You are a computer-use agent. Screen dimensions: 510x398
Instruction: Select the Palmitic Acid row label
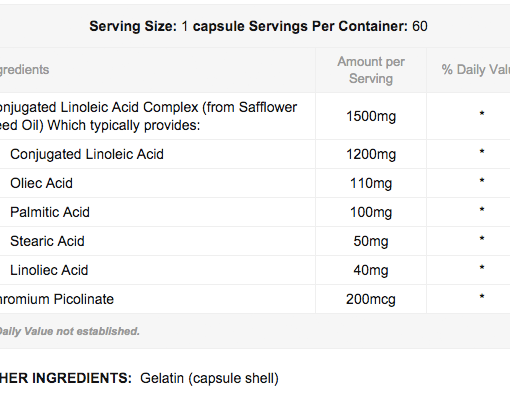click(x=50, y=212)
